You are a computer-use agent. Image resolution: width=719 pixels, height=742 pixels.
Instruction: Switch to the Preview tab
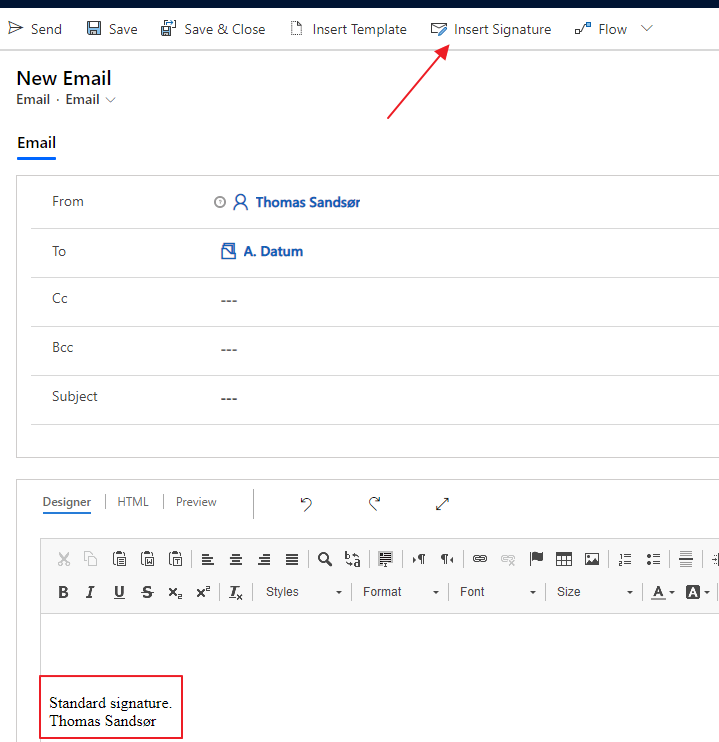click(196, 502)
